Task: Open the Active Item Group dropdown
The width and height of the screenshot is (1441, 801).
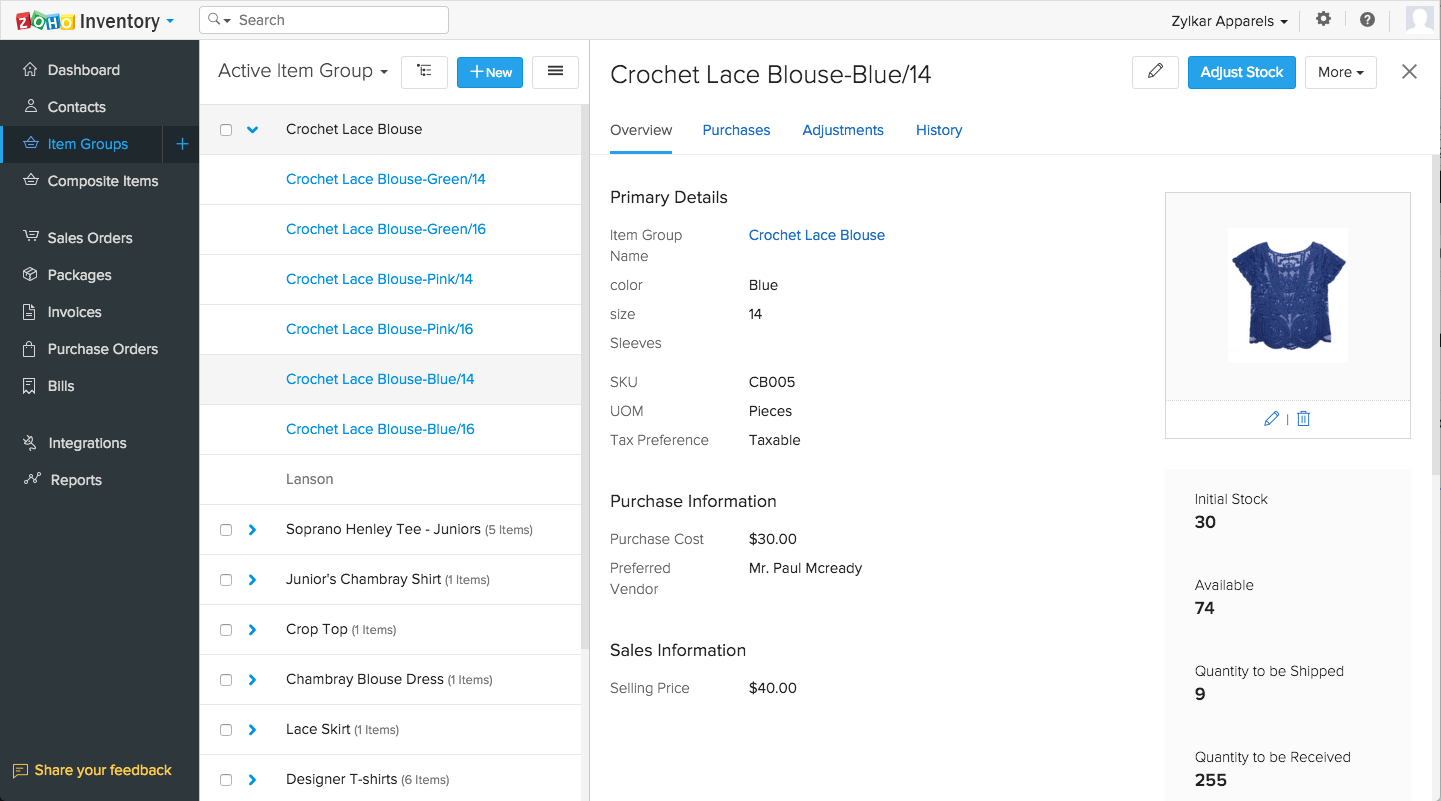Action: click(x=301, y=71)
